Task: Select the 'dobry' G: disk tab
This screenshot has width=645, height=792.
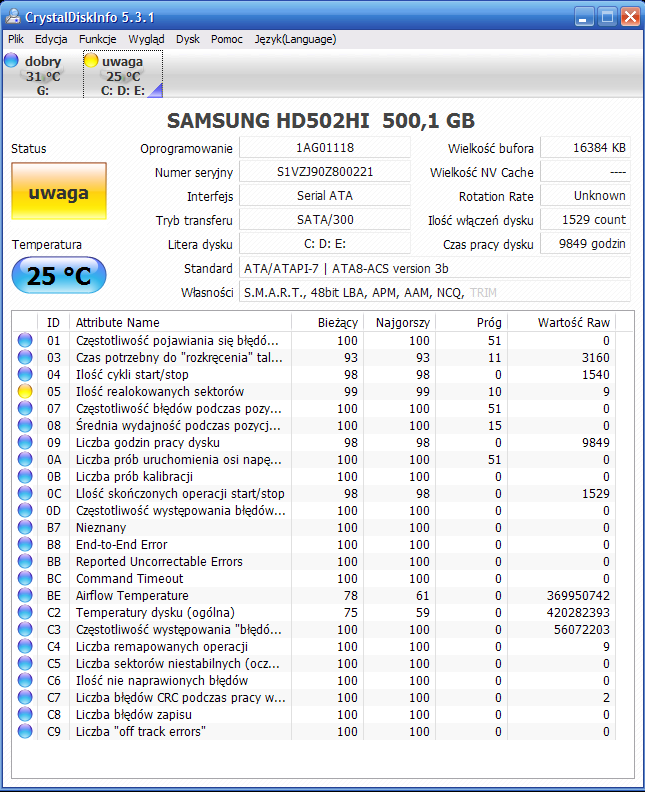Action: (x=43, y=75)
